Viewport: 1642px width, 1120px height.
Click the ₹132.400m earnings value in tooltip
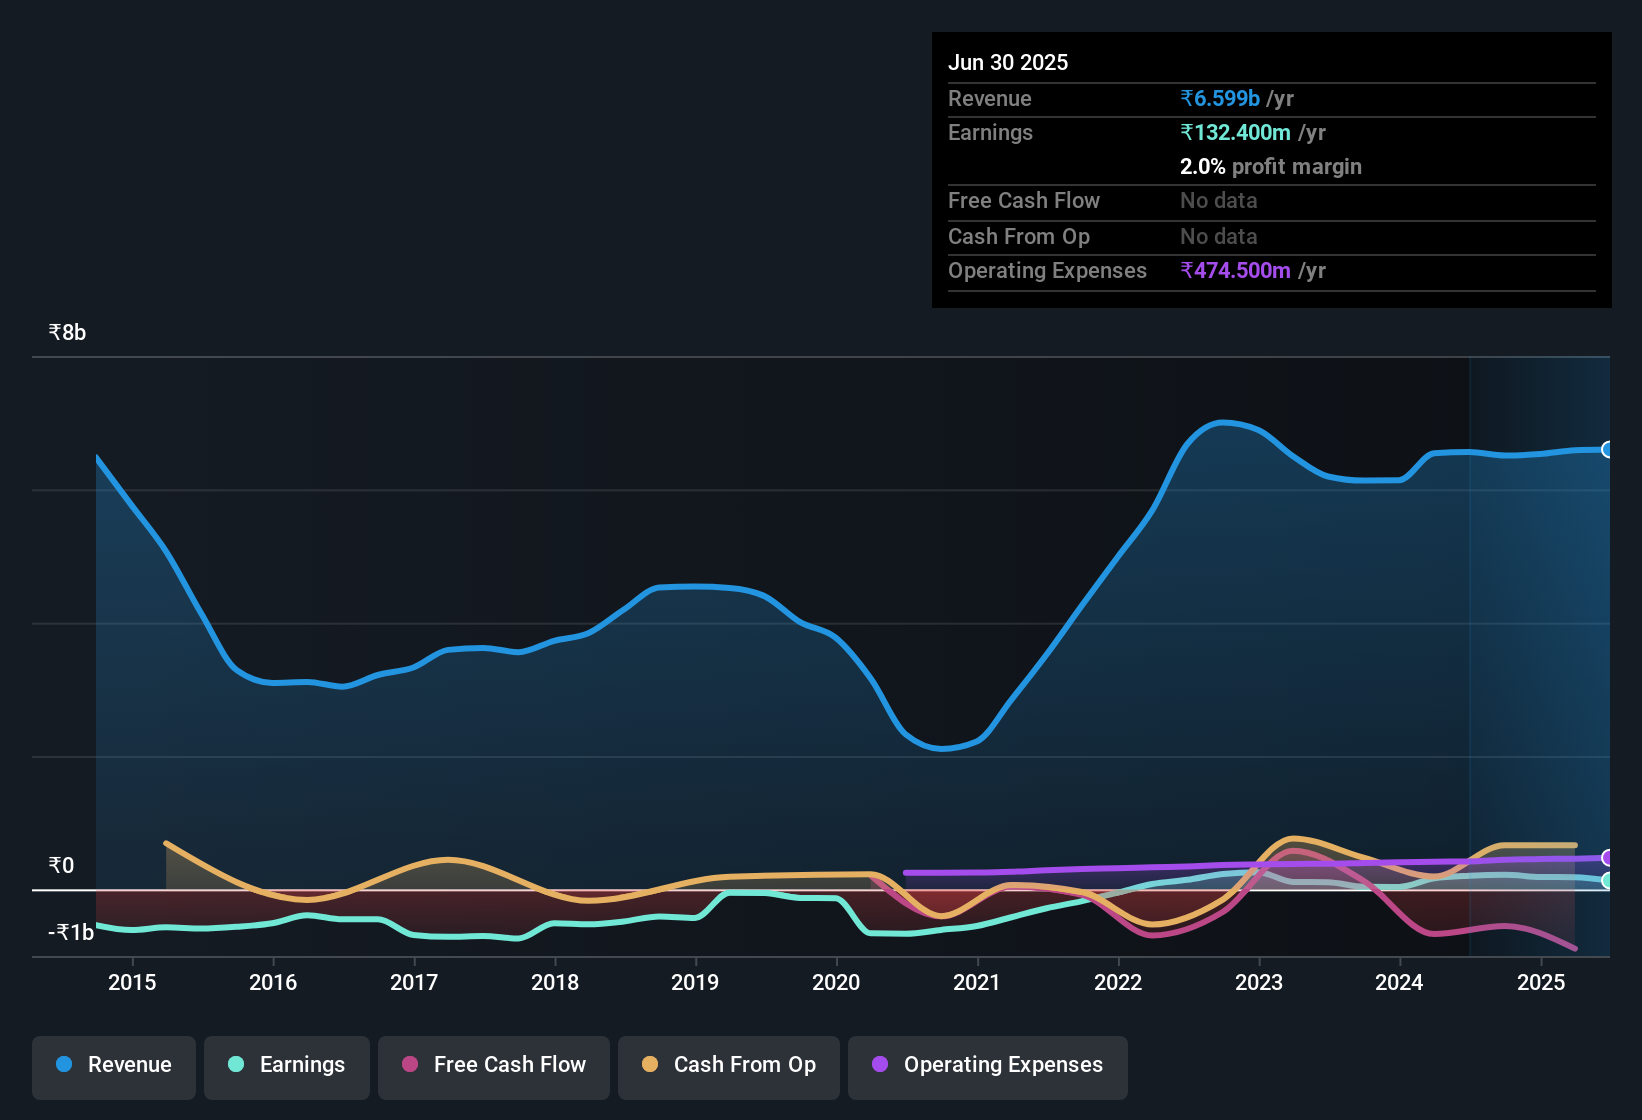pyautogui.click(x=1235, y=132)
